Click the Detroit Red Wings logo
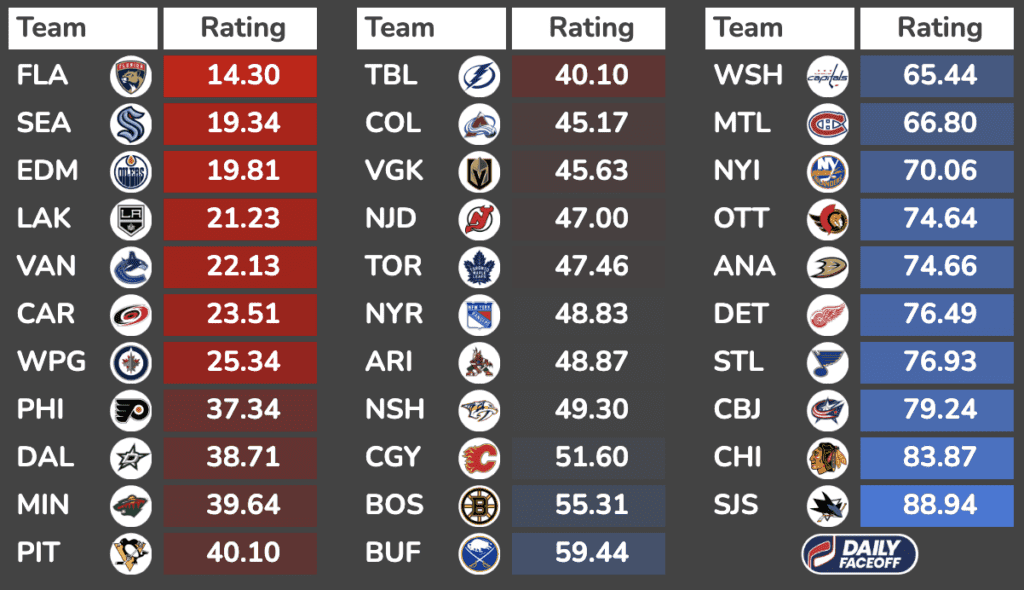1024x590 pixels. click(827, 315)
